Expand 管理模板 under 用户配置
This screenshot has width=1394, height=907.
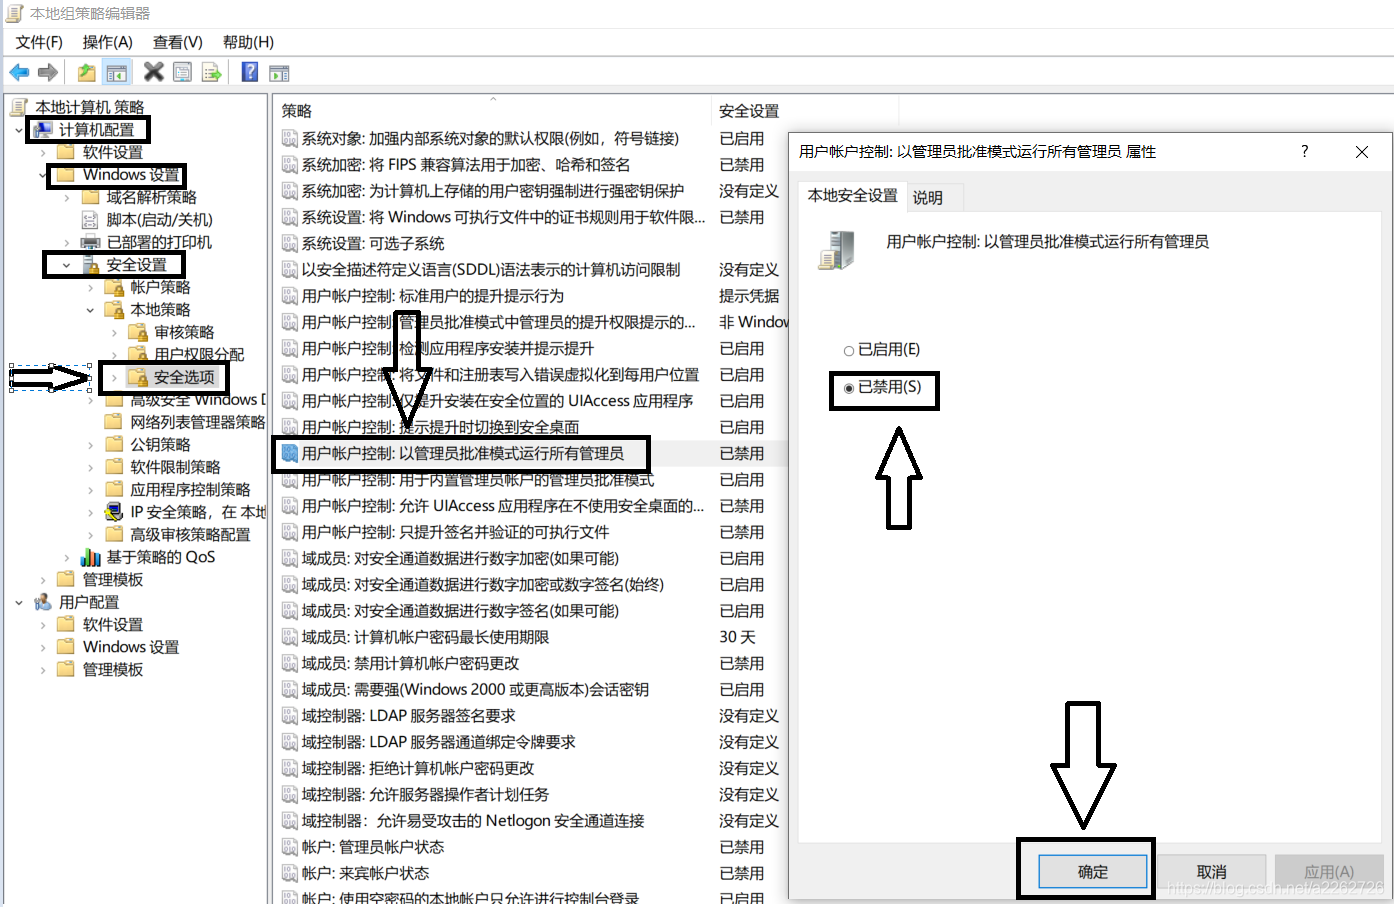(43, 670)
